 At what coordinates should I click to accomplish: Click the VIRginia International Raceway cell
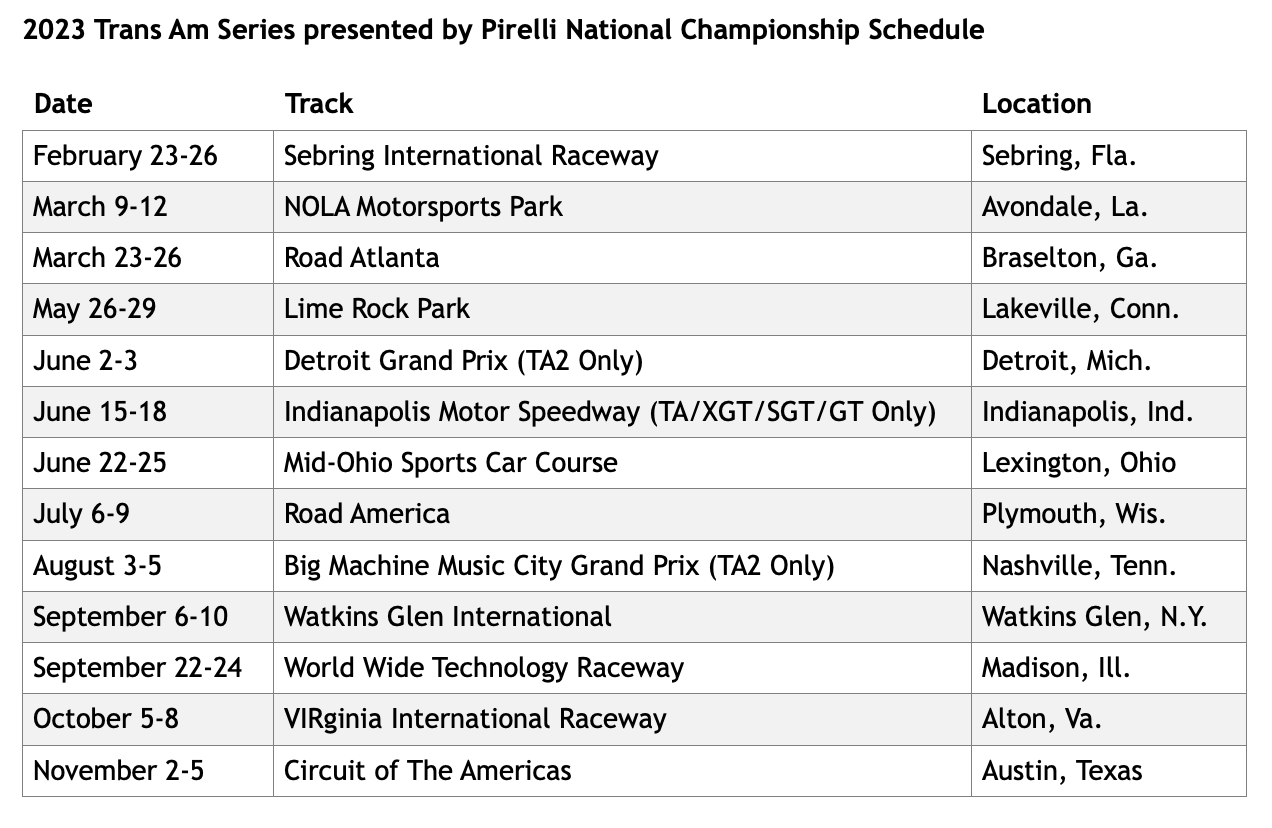pos(475,719)
